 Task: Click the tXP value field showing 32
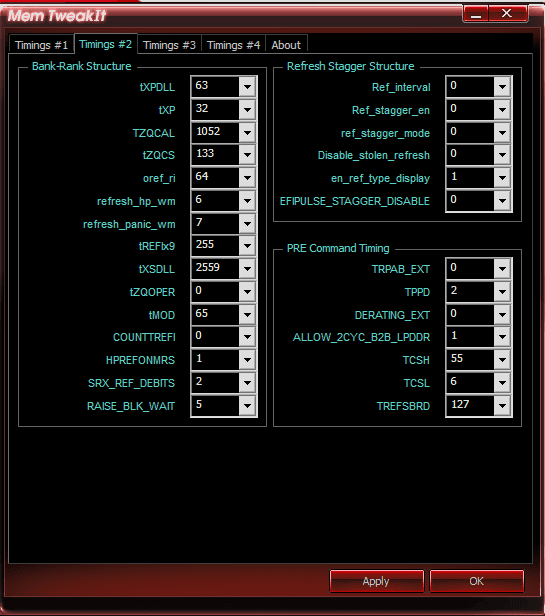215,109
